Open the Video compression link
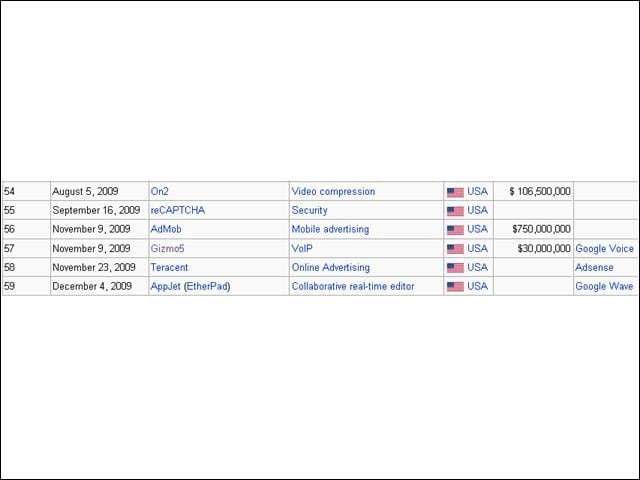Screen dimensions: 640x480 coord(333,191)
